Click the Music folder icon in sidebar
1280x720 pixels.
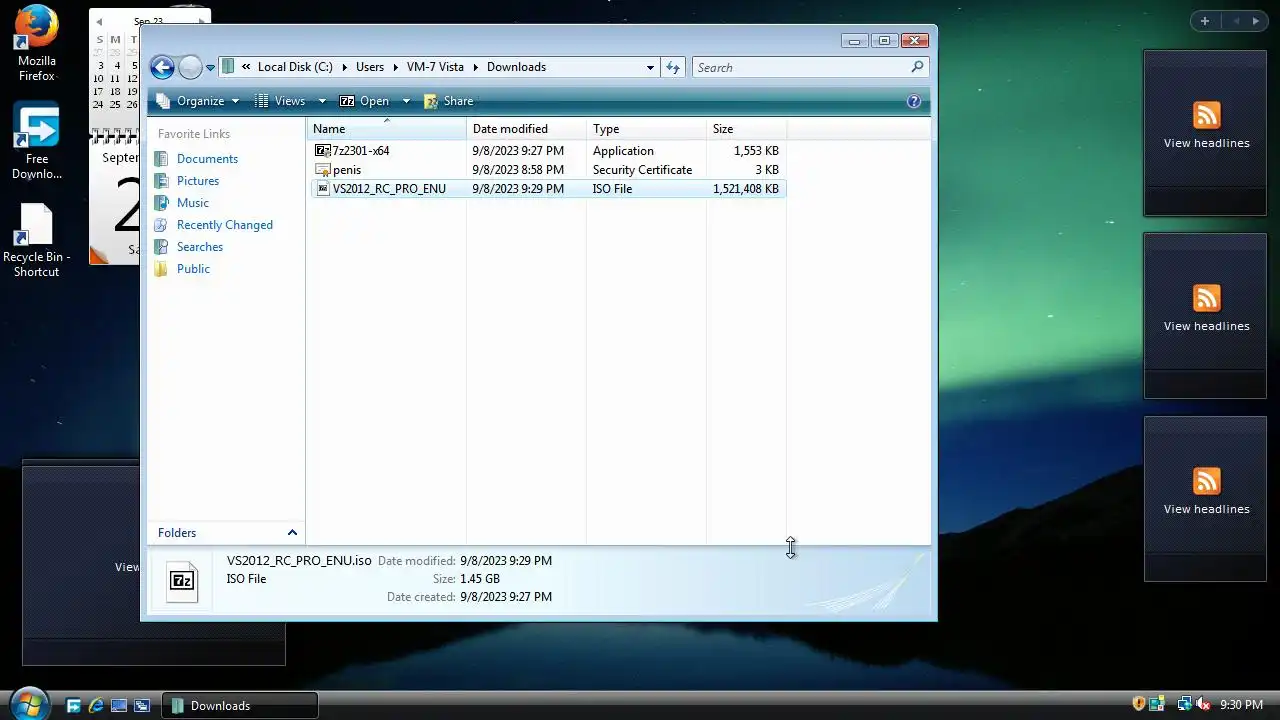pyautogui.click(x=161, y=203)
